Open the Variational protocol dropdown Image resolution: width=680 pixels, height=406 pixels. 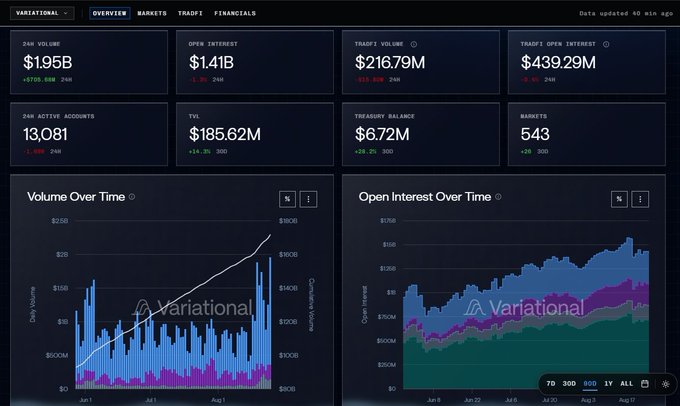pos(42,13)
